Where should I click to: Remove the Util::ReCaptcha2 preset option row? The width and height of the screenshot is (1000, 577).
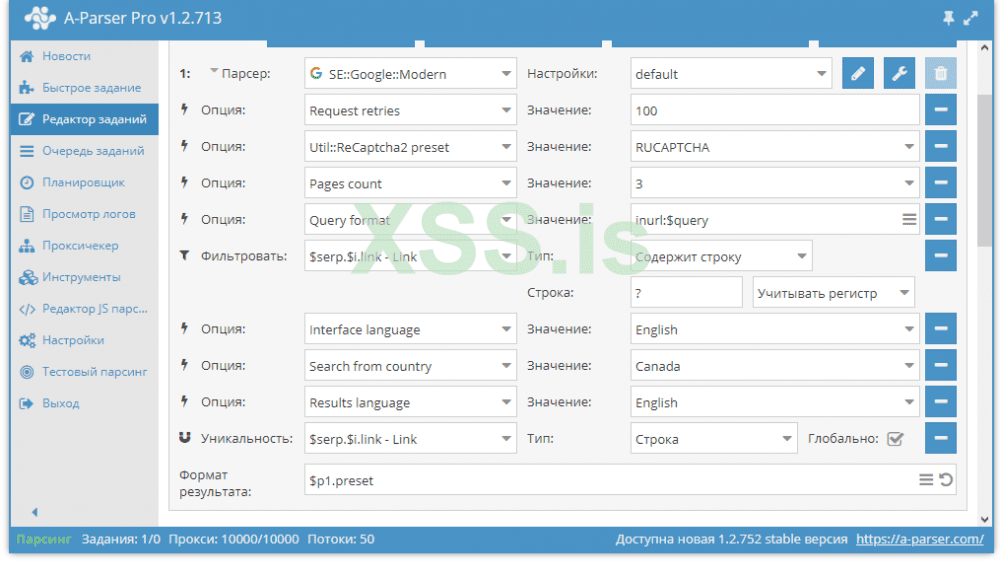click(941, 146)
